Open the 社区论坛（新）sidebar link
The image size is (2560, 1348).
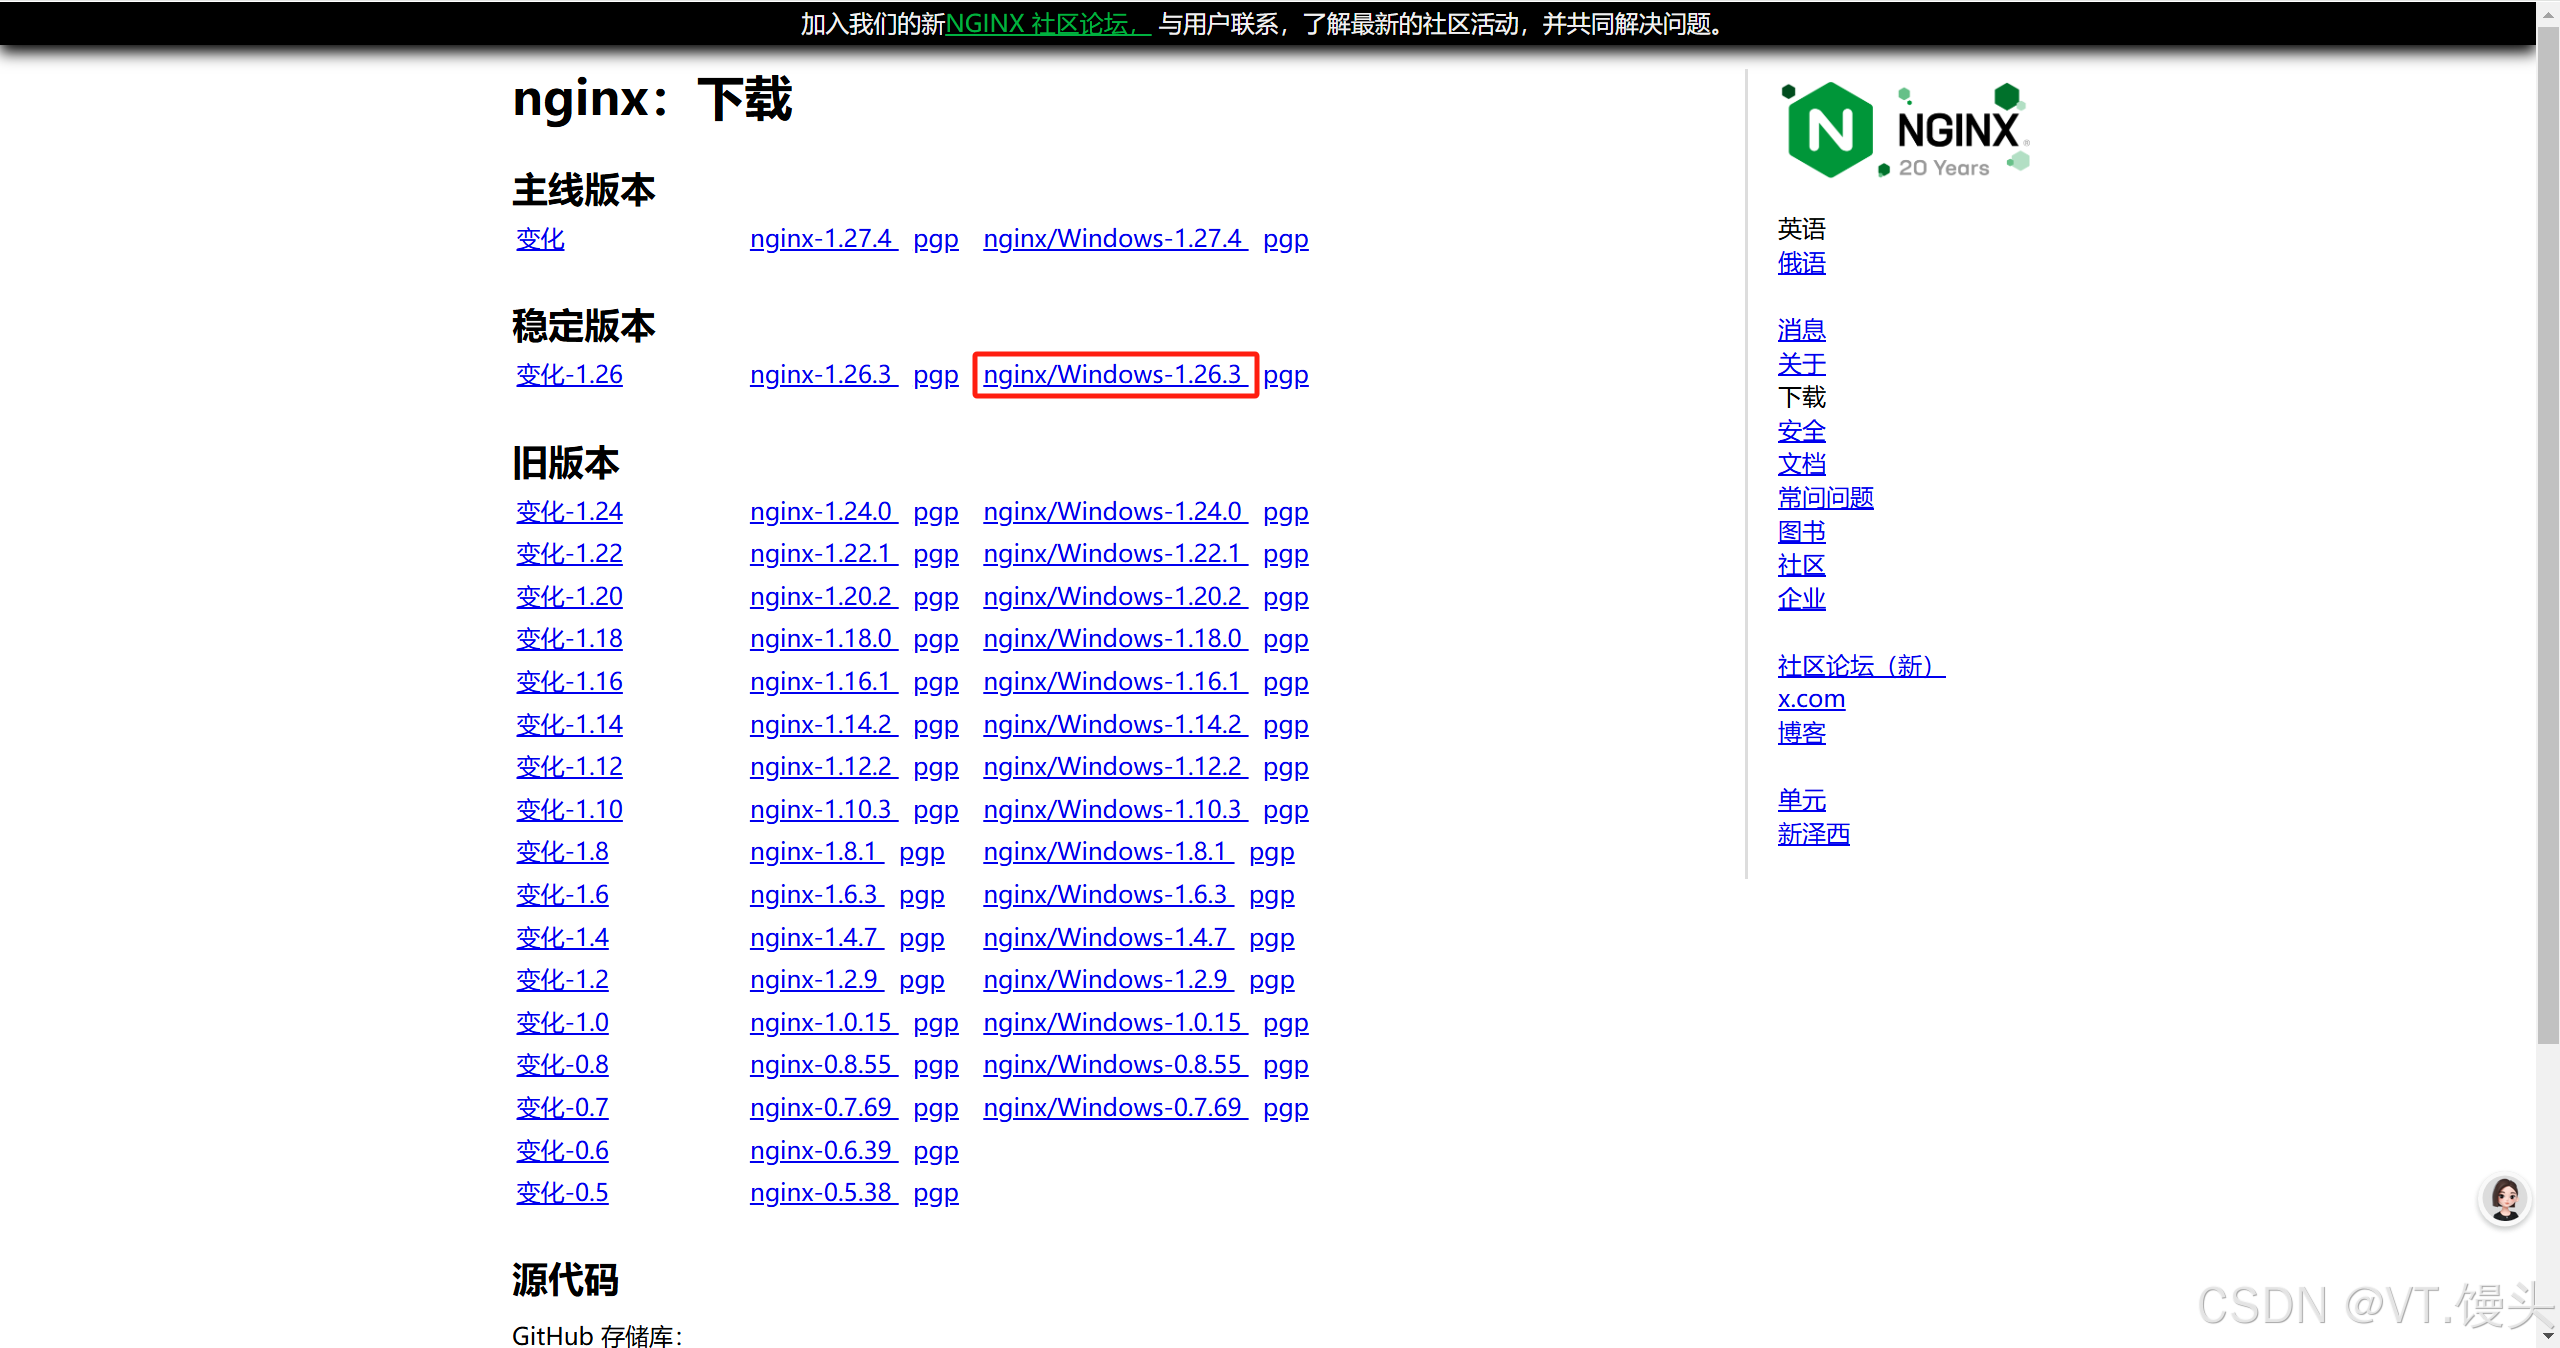1861,666
